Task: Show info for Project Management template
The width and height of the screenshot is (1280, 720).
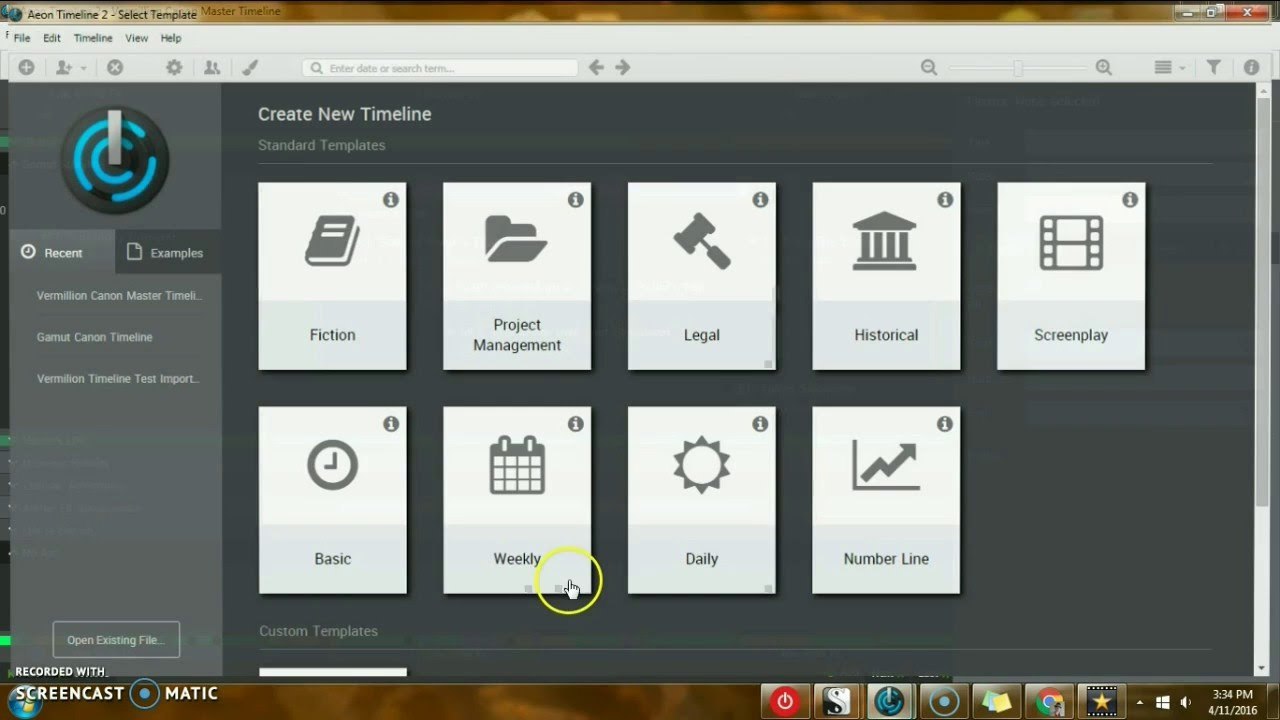Action: pos(576,200)
